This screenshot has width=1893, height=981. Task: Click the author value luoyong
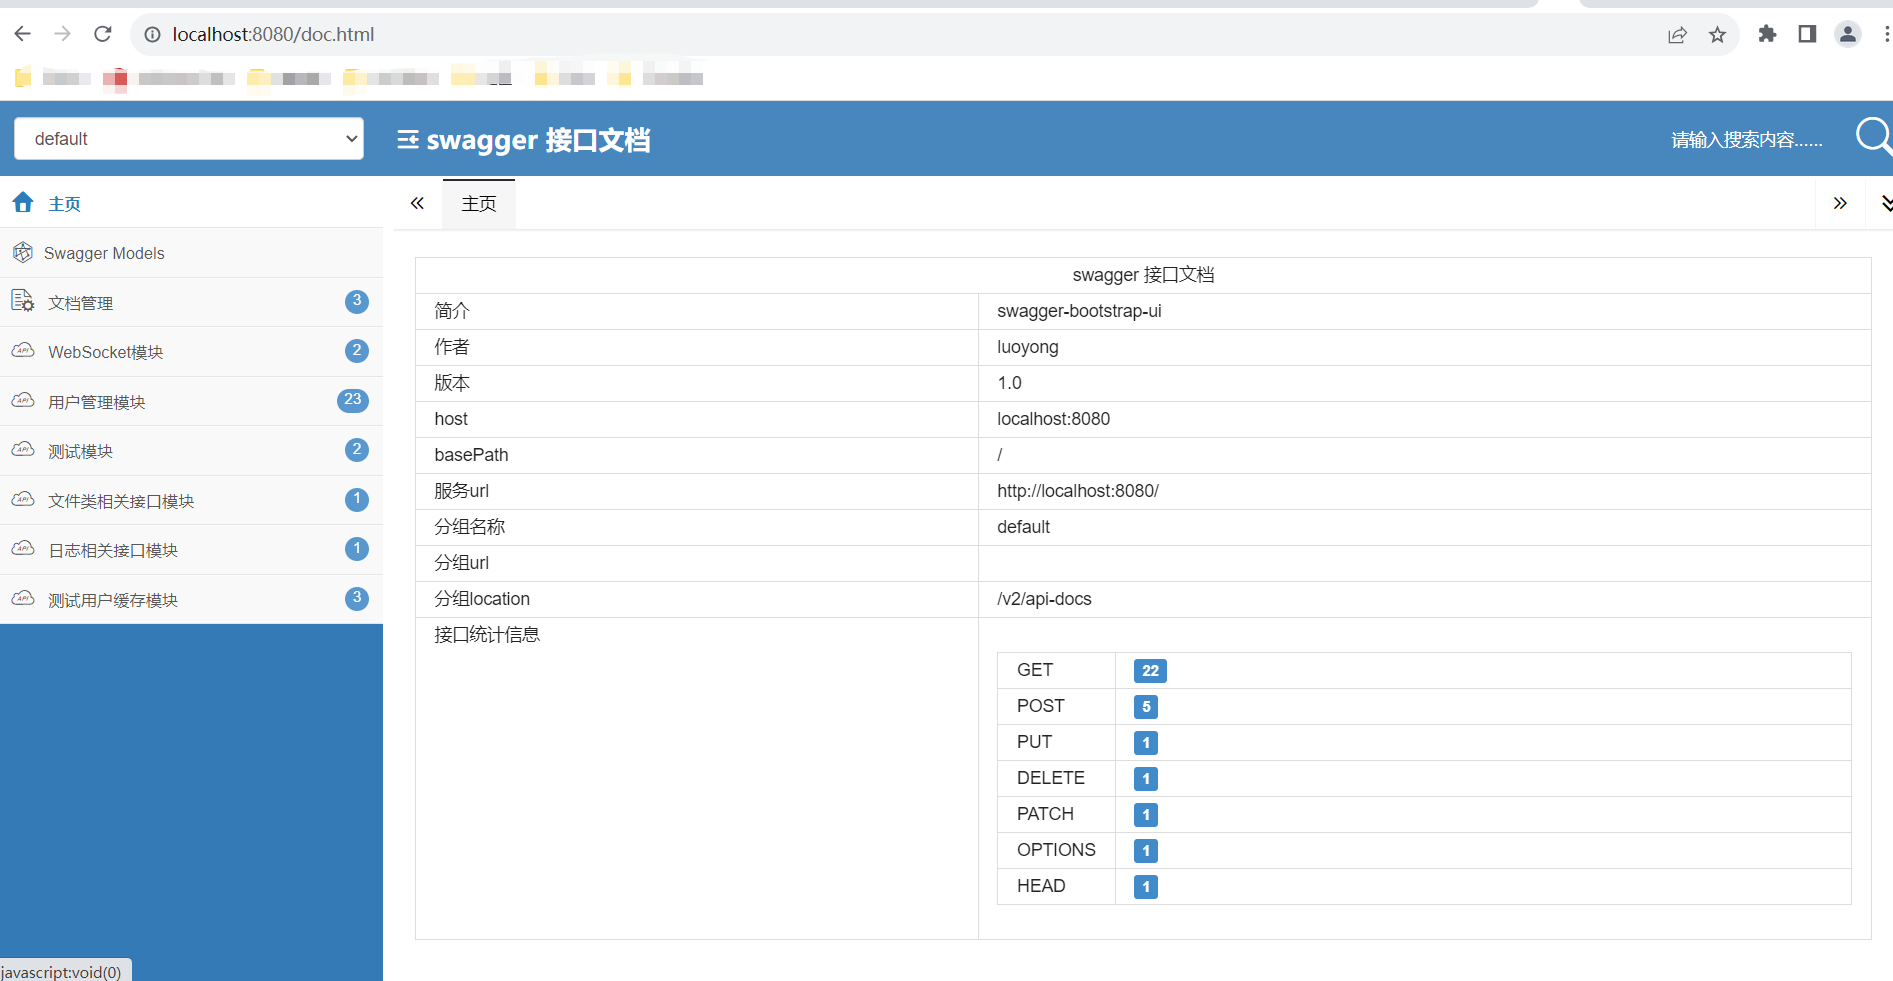[1028, 347]
